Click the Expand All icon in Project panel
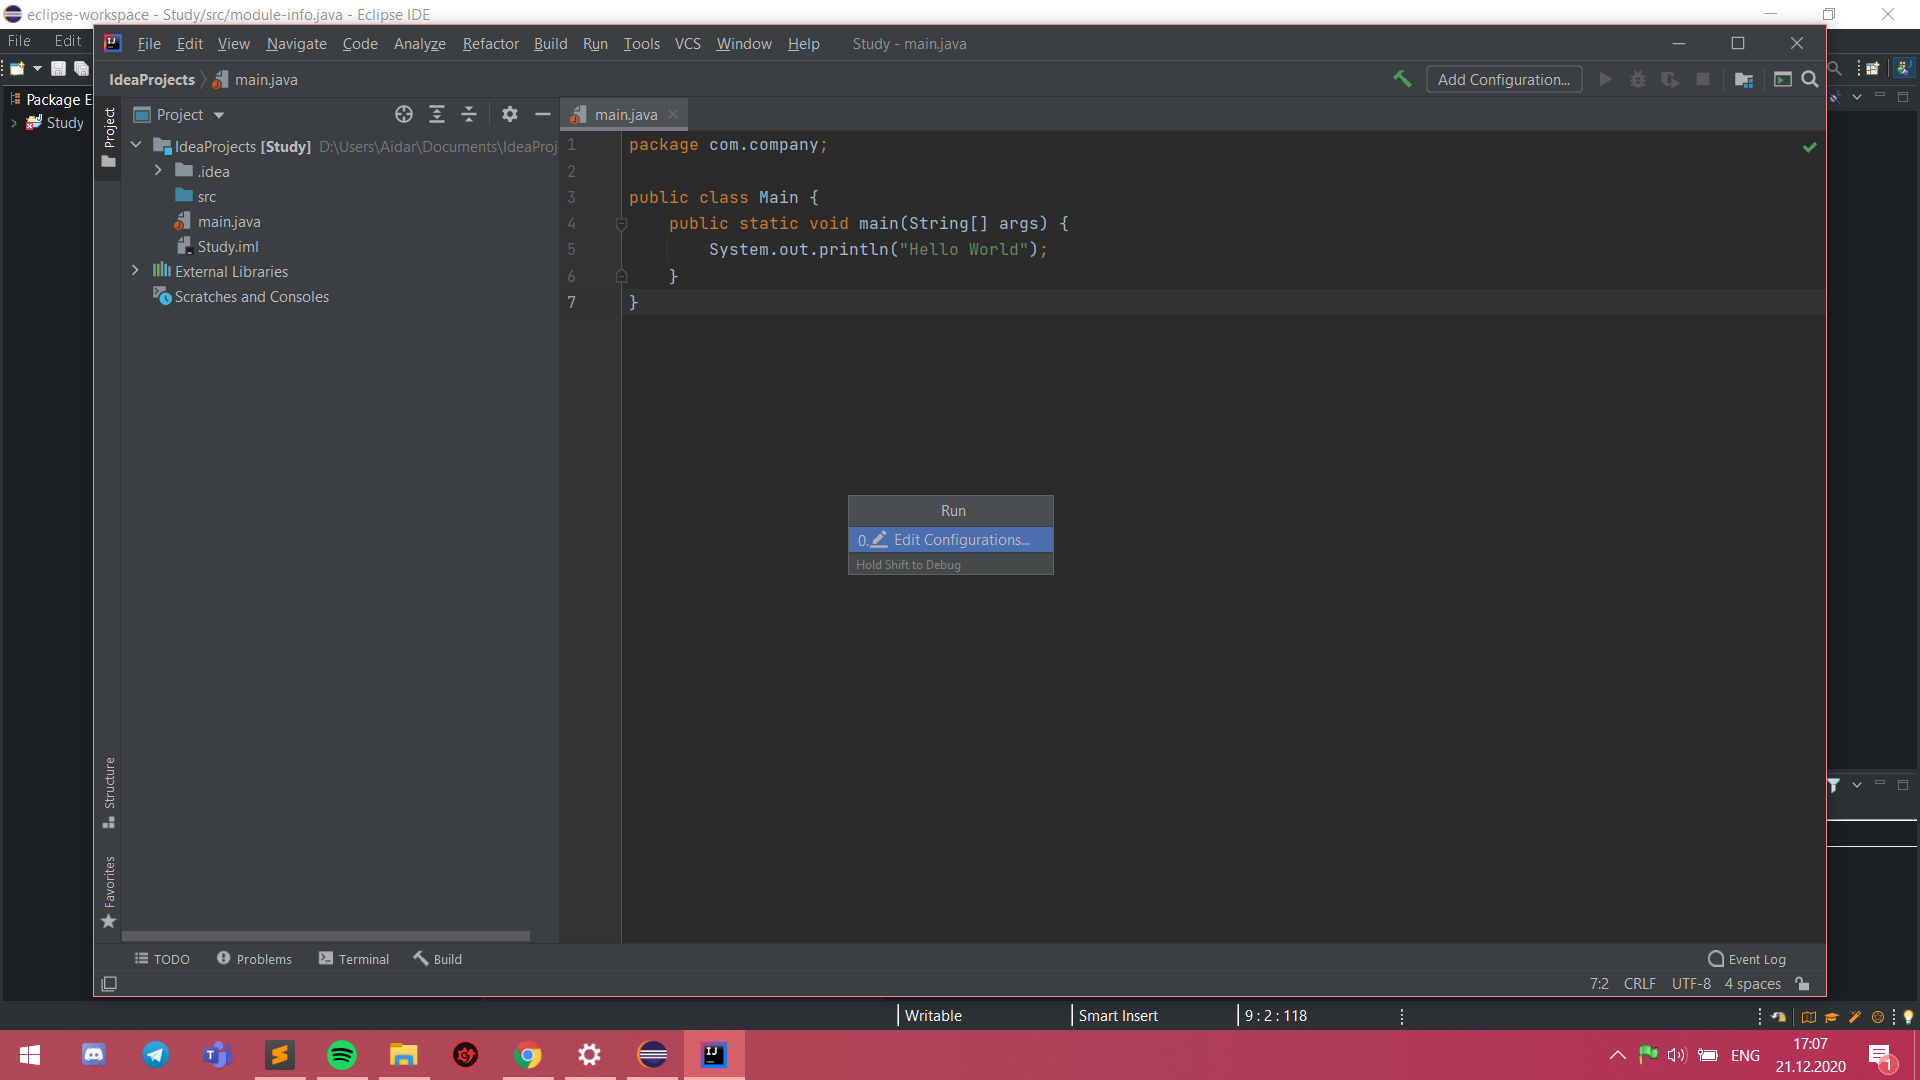This screenshot has width=1920, height=1080. coord(437,114)
